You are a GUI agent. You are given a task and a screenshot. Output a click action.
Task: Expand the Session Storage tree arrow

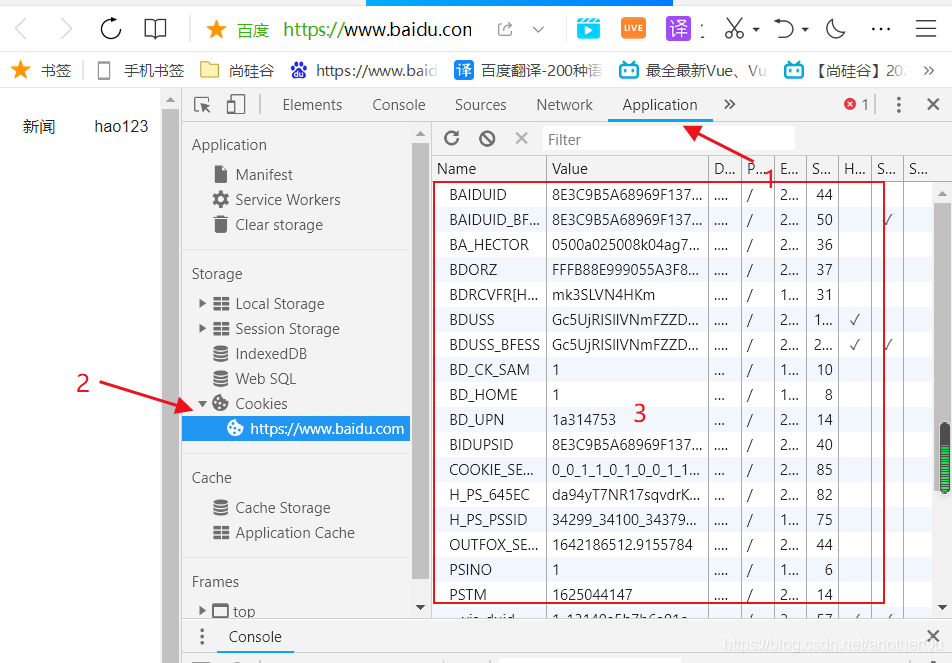tap(203, 328)
